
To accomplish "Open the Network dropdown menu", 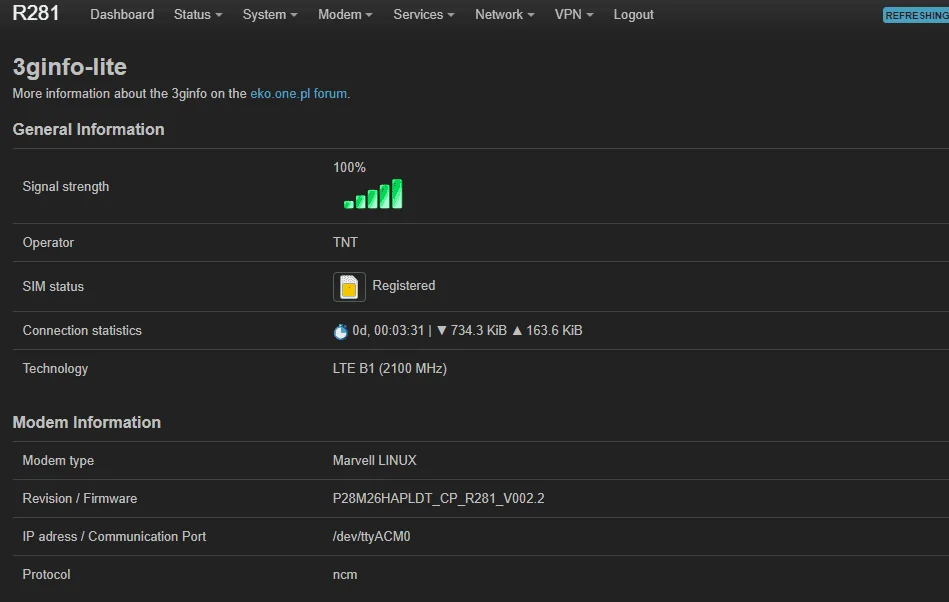I will [x=504, y=15].
